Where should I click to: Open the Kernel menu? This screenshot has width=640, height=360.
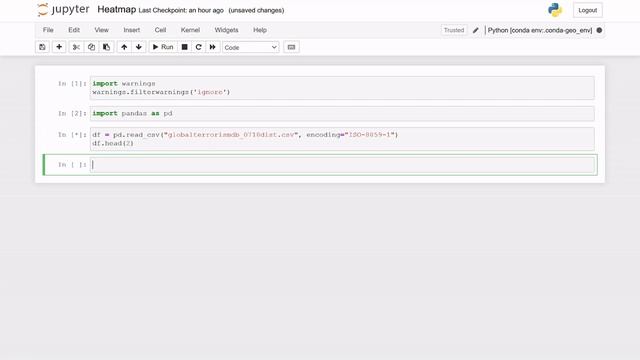[x=190, y=30]
